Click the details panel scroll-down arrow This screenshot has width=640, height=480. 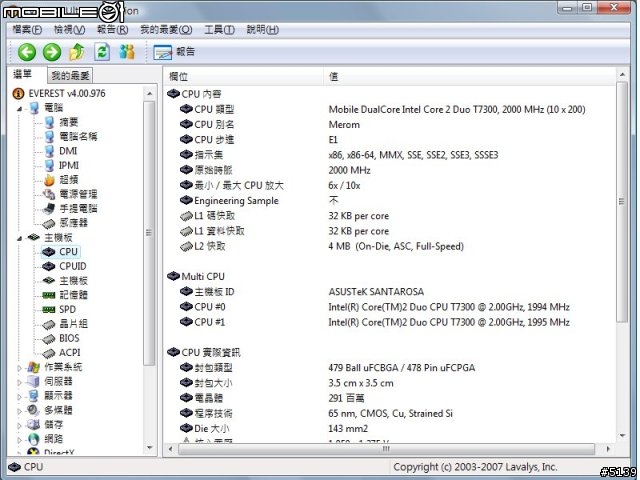coord(622,436)
